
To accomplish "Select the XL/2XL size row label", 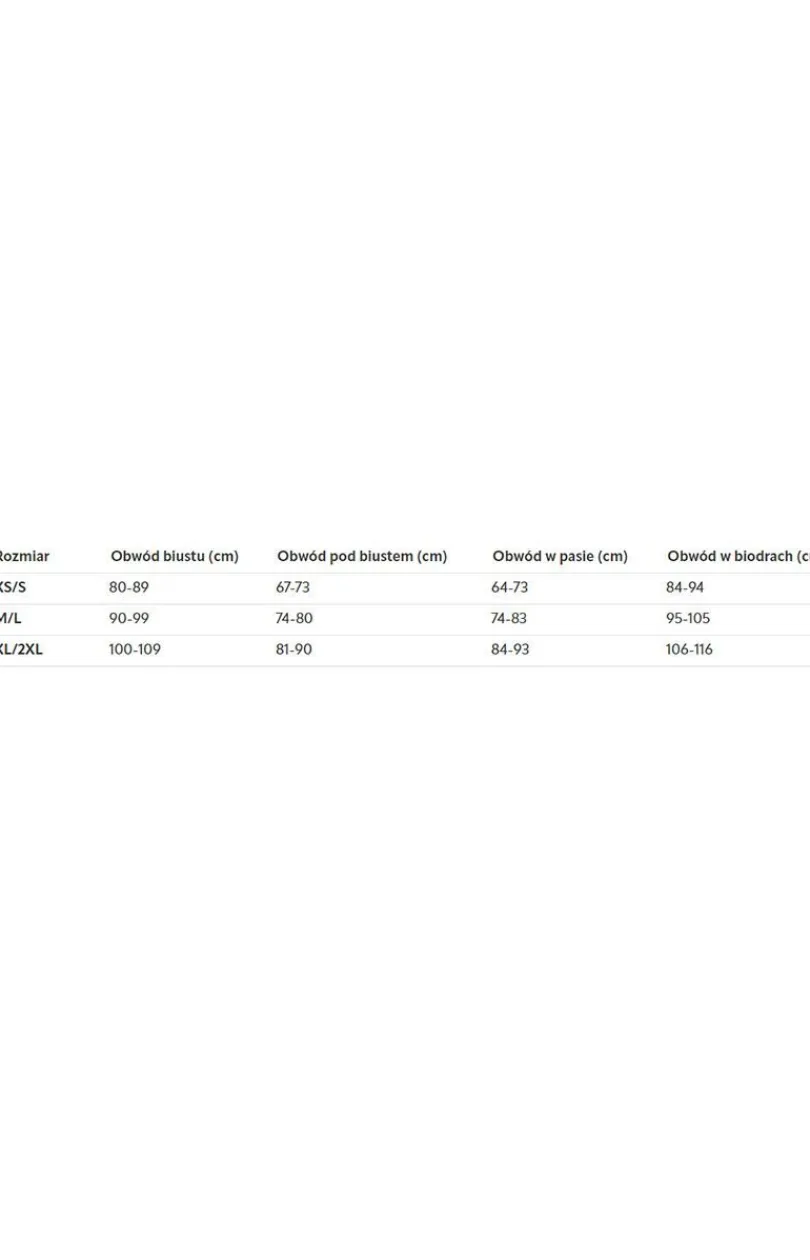I will click(21, 650).
